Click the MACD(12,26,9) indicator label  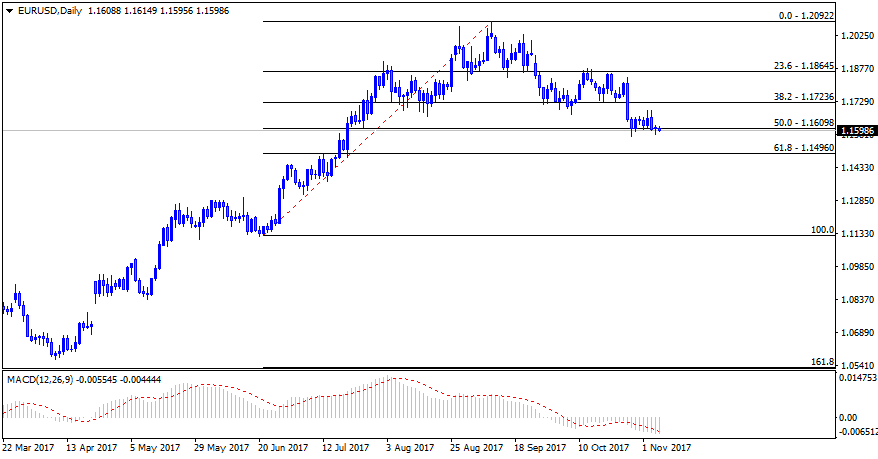41,380
